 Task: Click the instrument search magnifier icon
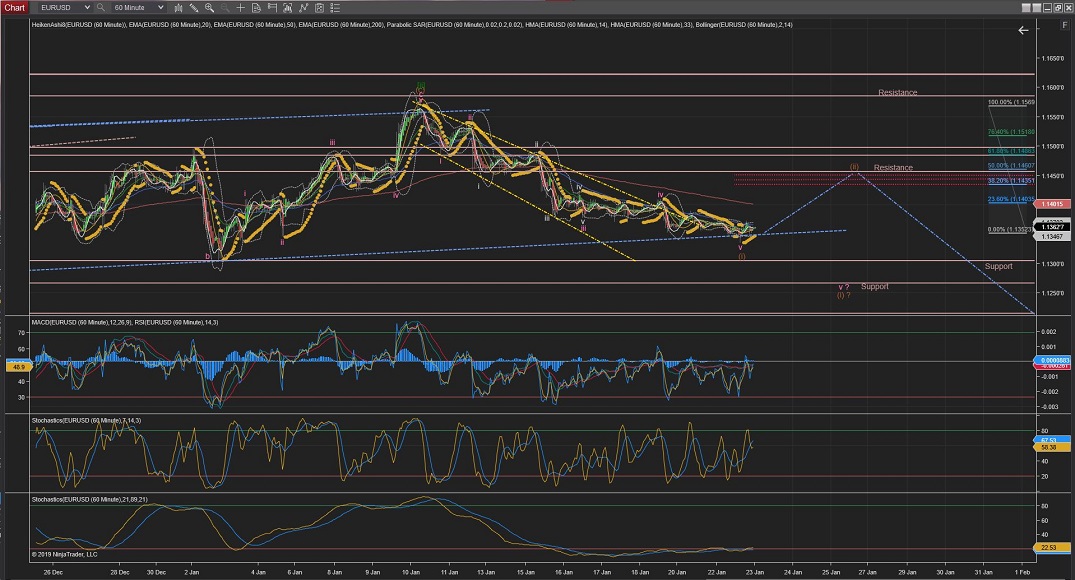[x=100, y=7]
